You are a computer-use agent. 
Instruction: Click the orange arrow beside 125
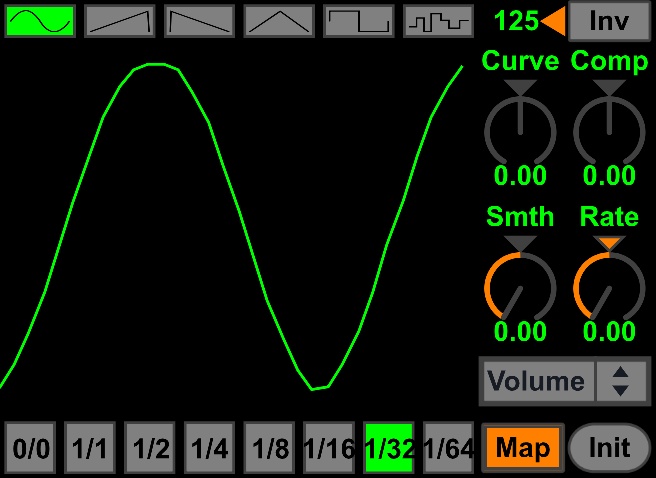pyautogui.click(x=553, y=21)
